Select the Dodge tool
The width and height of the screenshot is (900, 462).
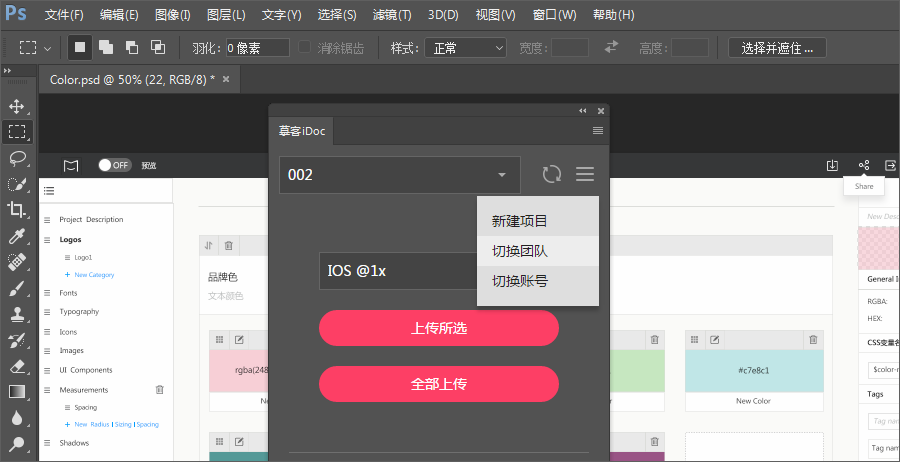coord(17,444)
